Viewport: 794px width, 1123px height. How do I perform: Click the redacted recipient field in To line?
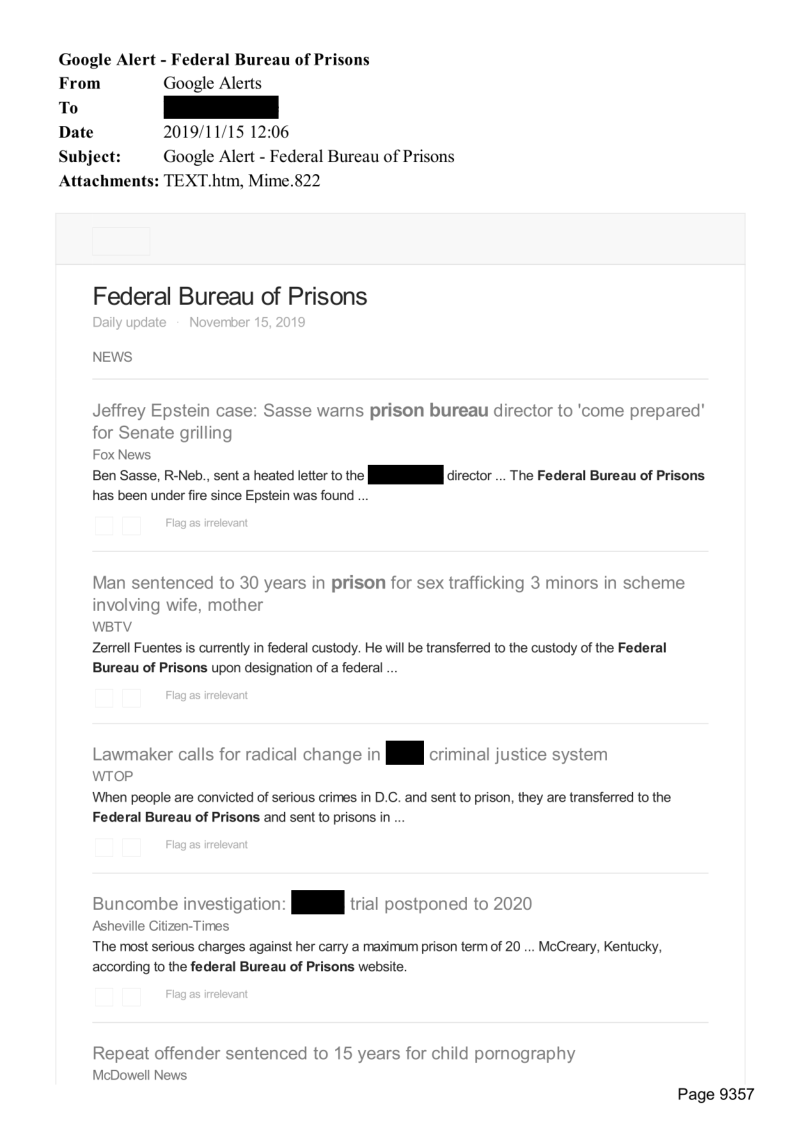pyautogui.click(x=219, y=108)
